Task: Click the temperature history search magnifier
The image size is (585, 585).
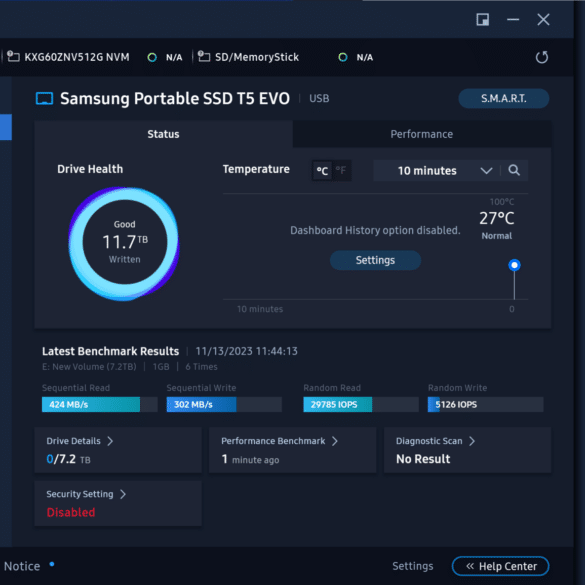Action: point(514,171)
